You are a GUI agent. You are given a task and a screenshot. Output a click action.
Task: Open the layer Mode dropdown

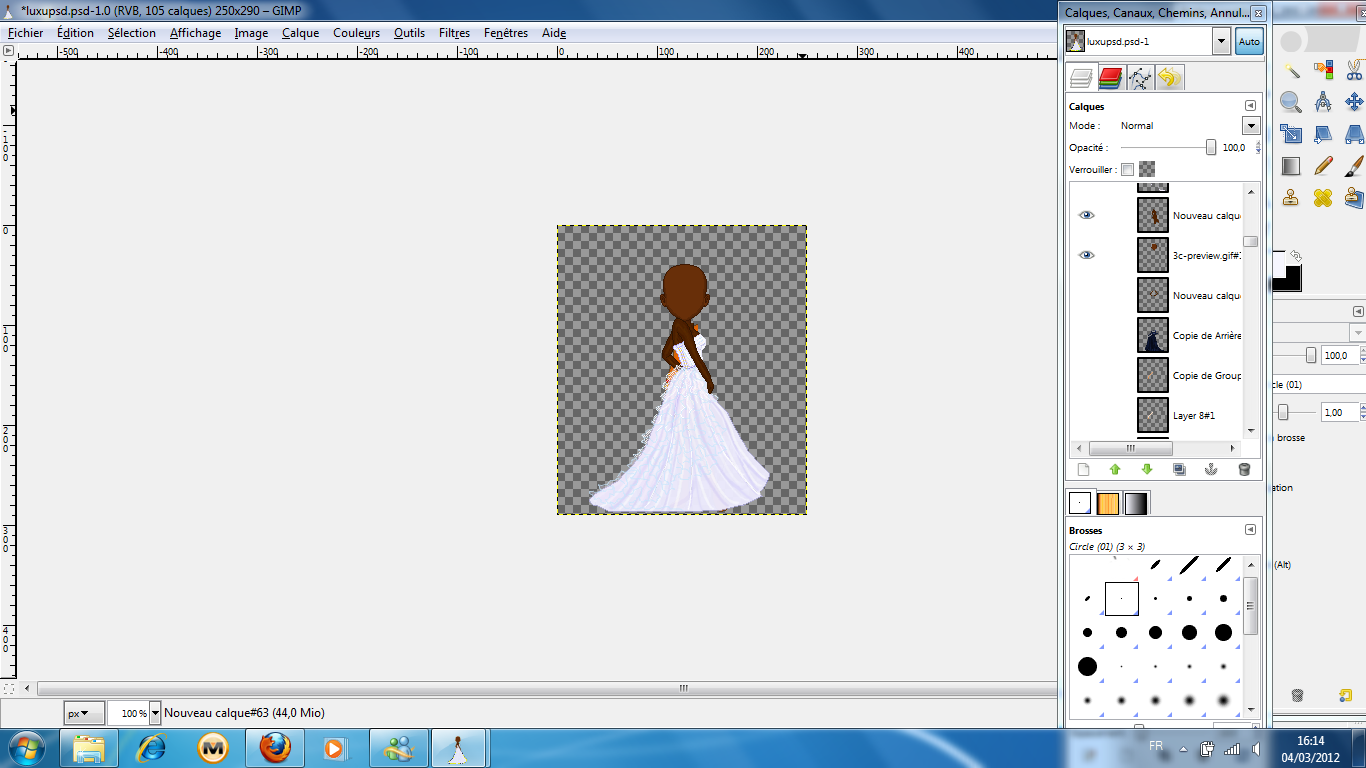click(x=1250, y=126)
